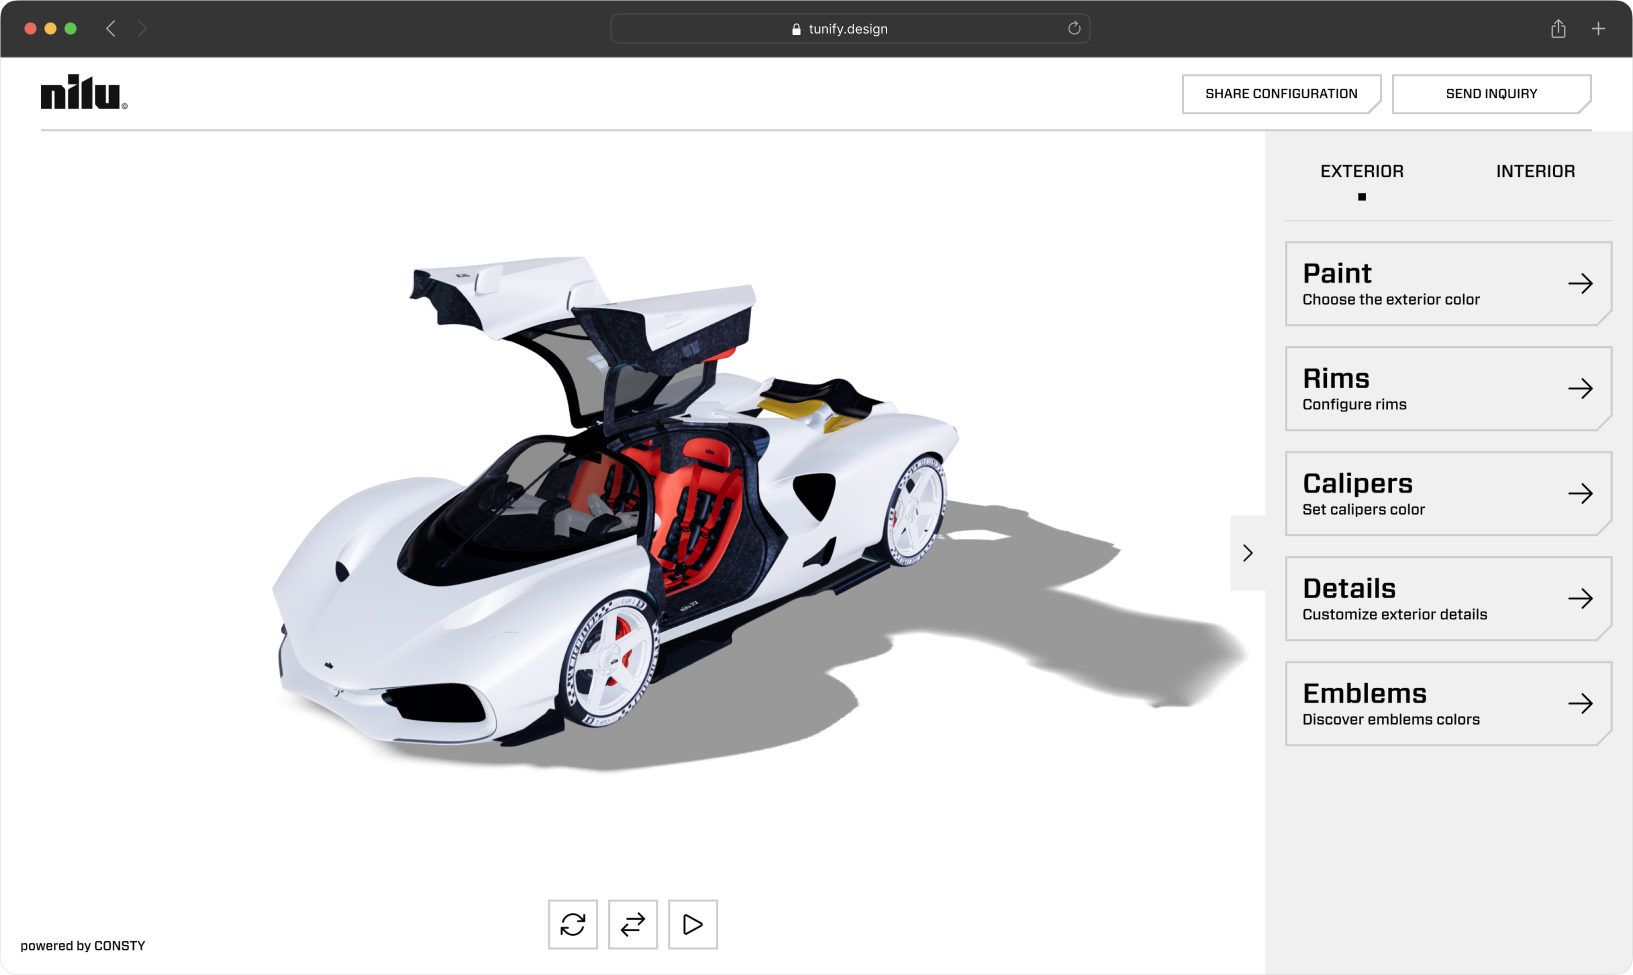Click the rotate/refresh view icon
This screenshot has width=1633, height=975.
pyautogui.click(x=572, y=924)
